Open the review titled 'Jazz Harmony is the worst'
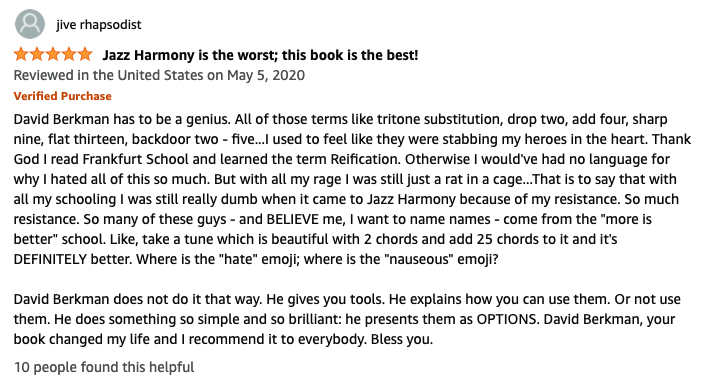 pyautogui.click(x=260, y=55)
